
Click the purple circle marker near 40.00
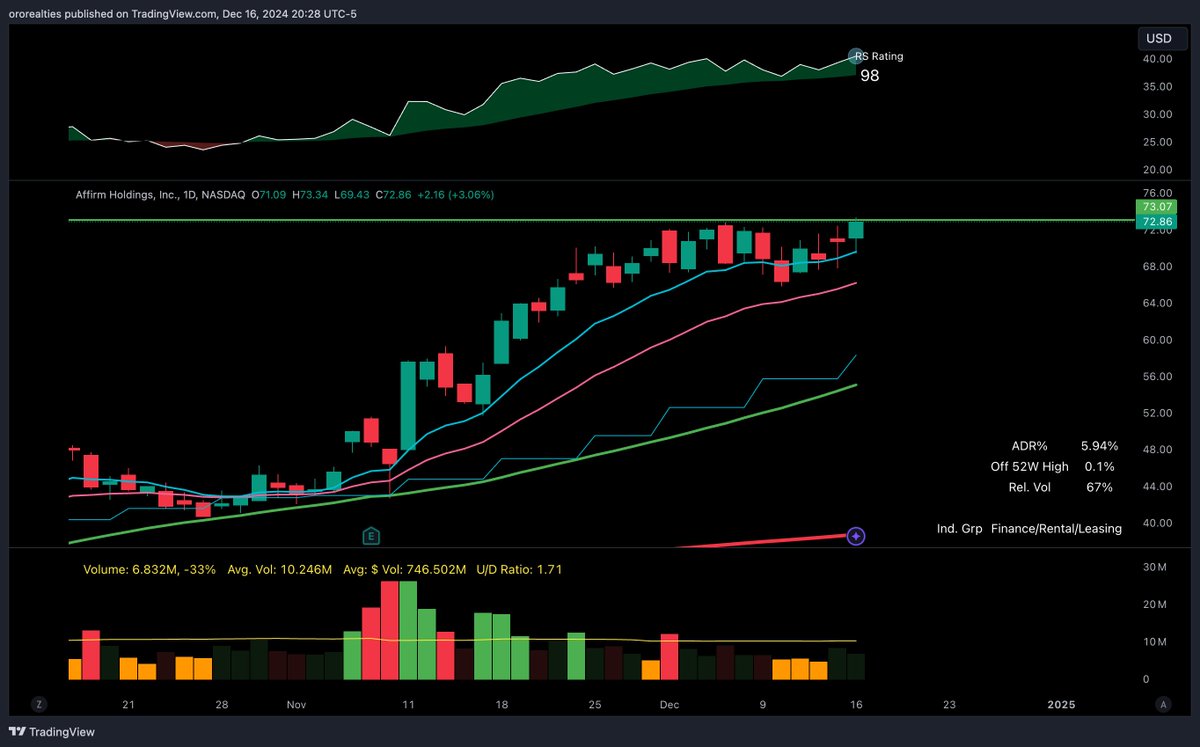(856, 536)
